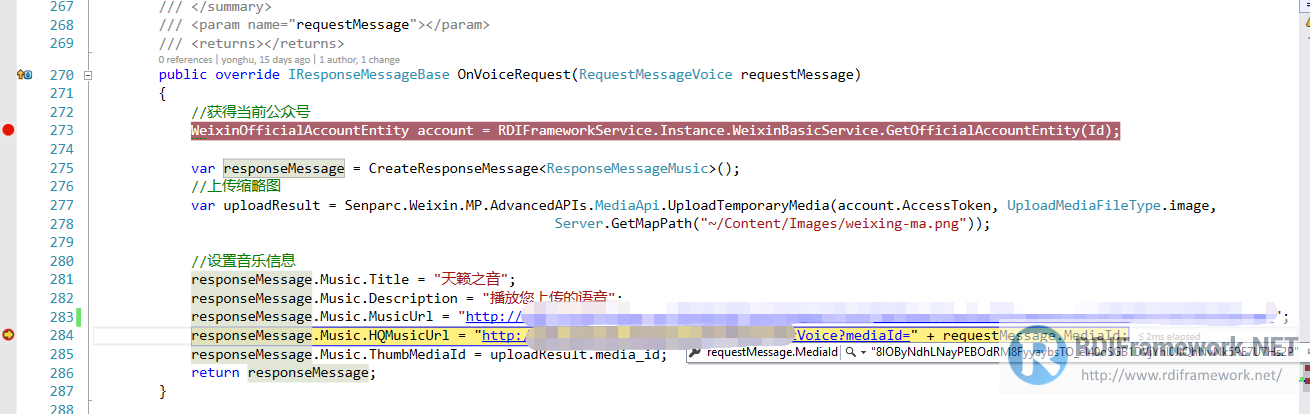Click the current-statement arrow marker on line 284

pyautogui.click(x=9, y=335)
